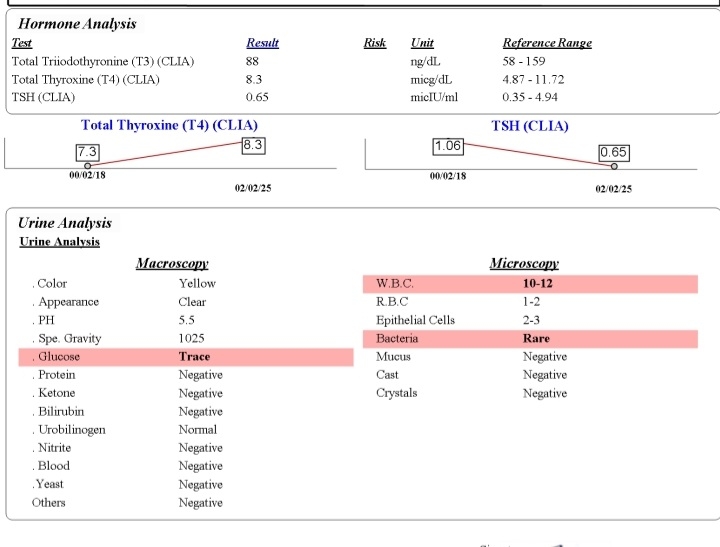
Task: Click the W.B.C. value 10-12
Action: coord(538,283)
